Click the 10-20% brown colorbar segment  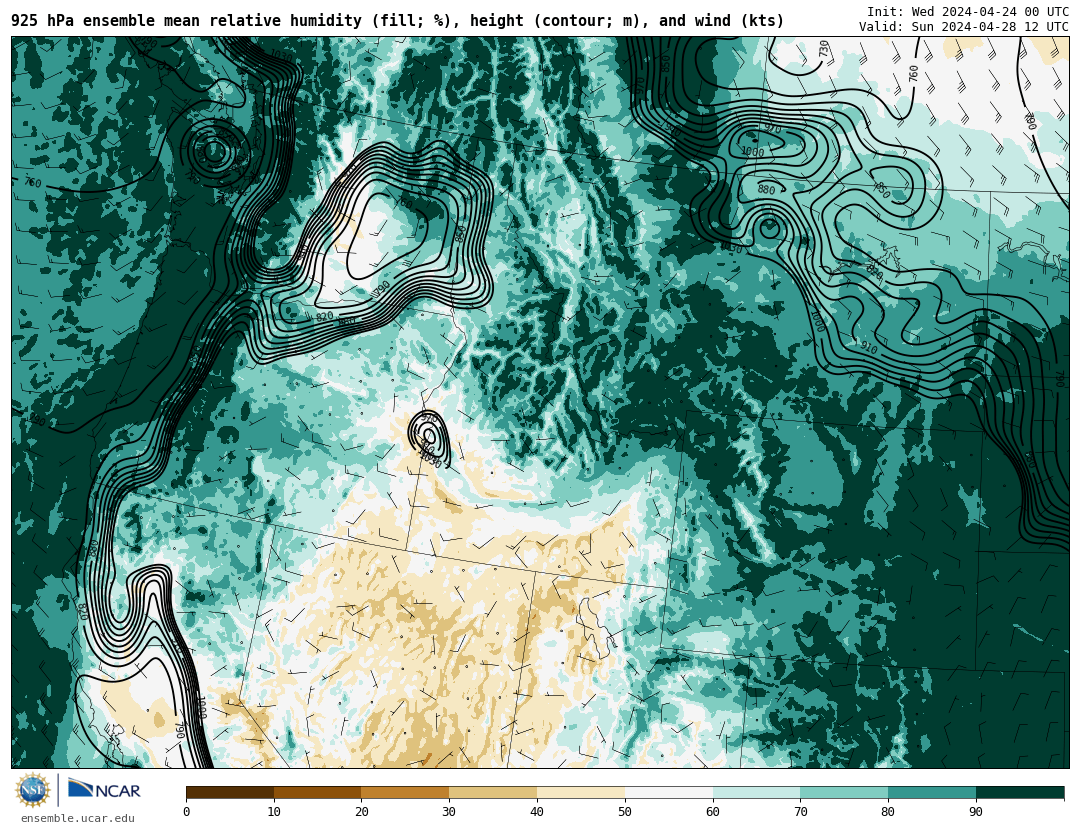coord(318,792)
